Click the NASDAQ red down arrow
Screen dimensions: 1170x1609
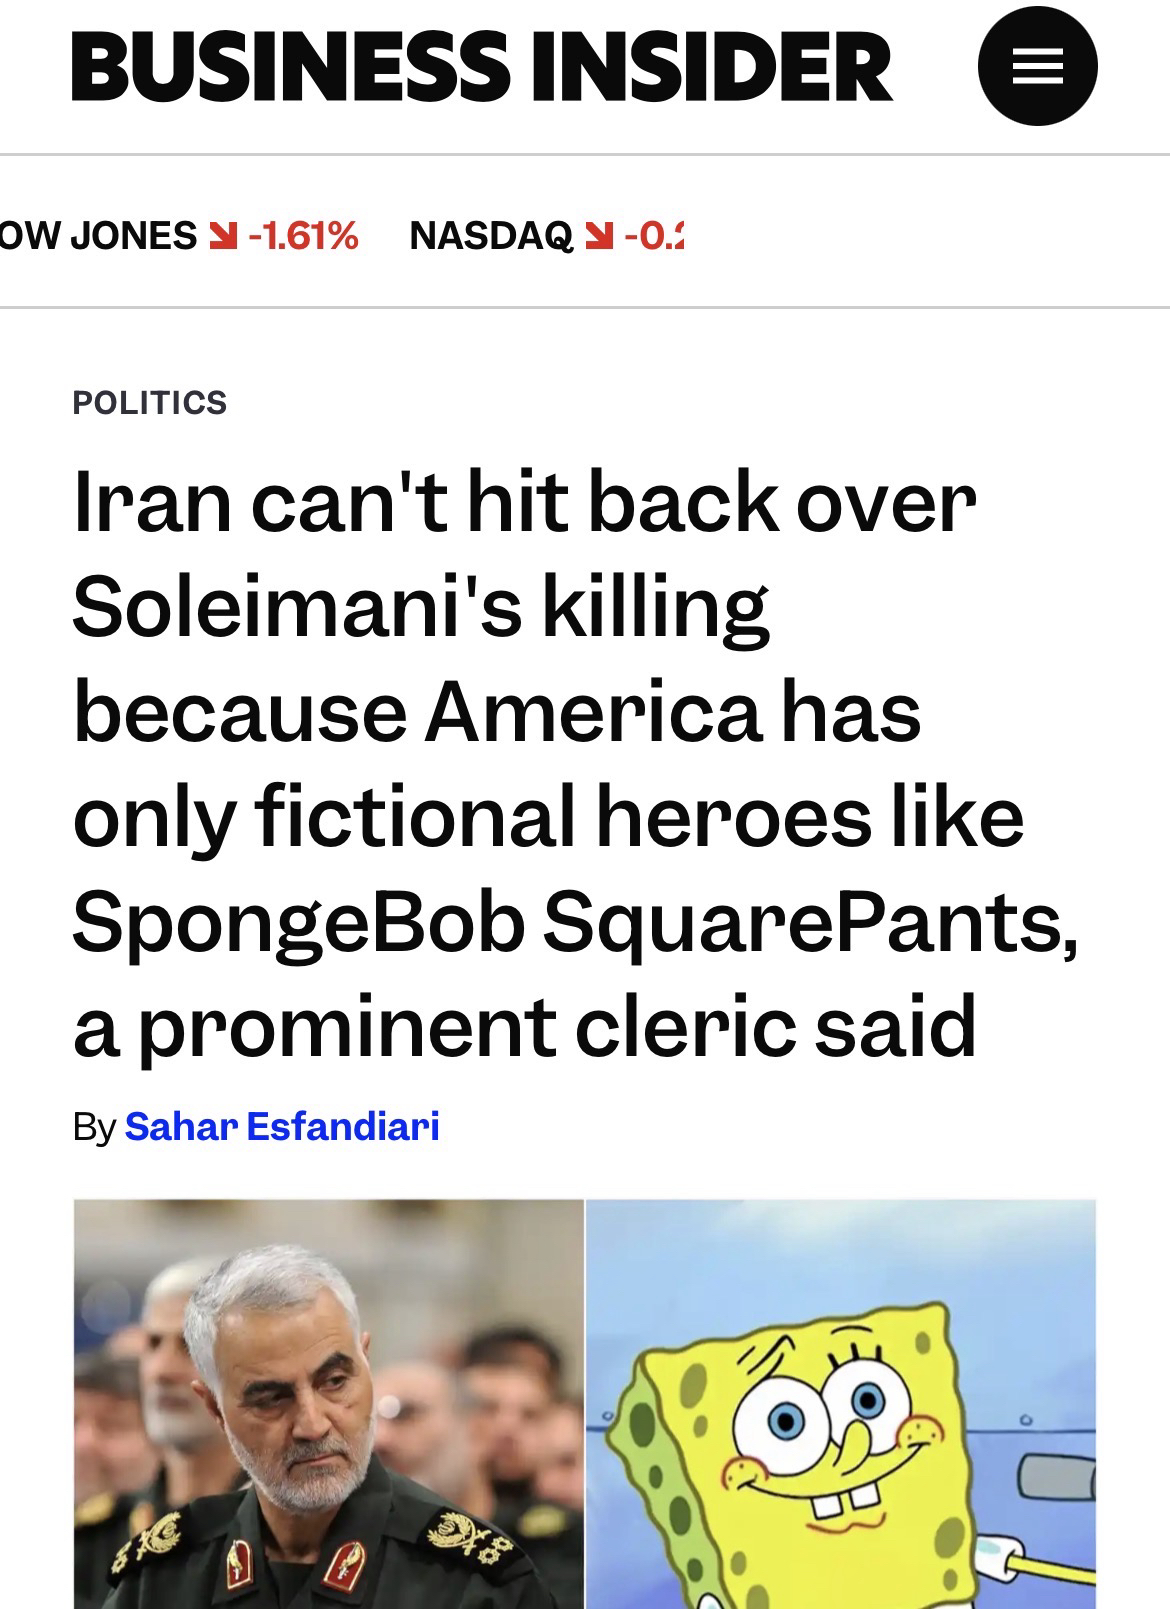point(597,236)
